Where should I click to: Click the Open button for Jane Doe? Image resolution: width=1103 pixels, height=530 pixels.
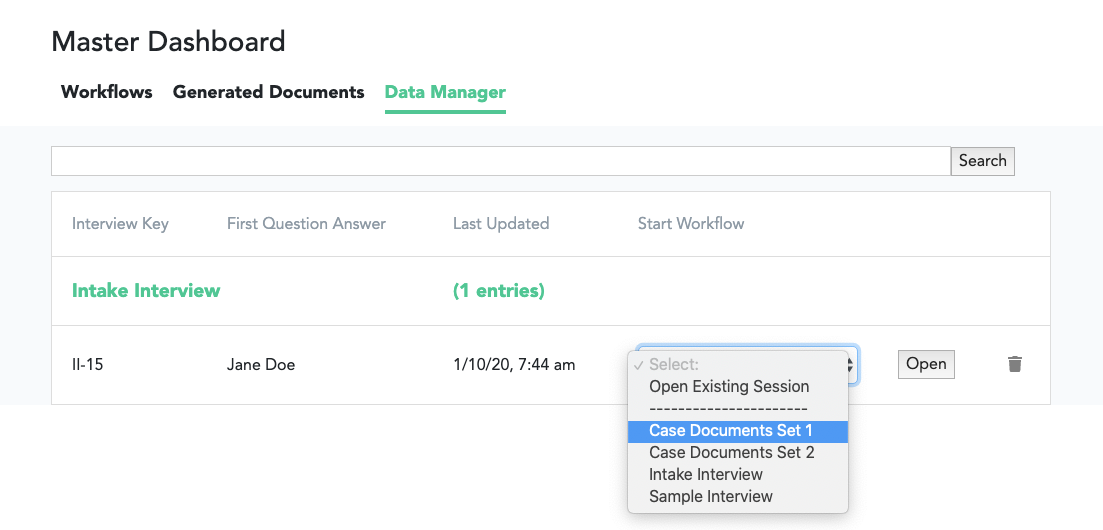926,364
